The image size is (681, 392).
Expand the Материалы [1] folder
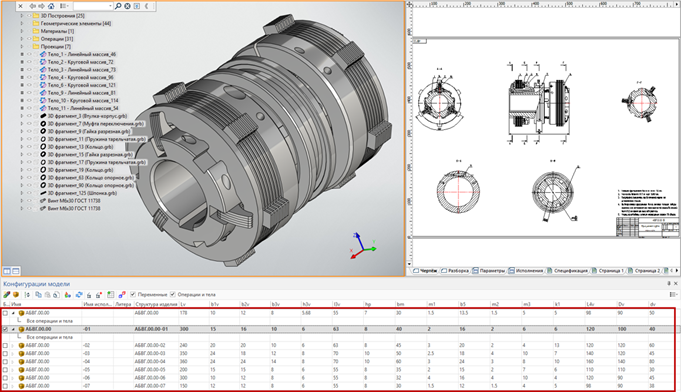coord(22,31)
